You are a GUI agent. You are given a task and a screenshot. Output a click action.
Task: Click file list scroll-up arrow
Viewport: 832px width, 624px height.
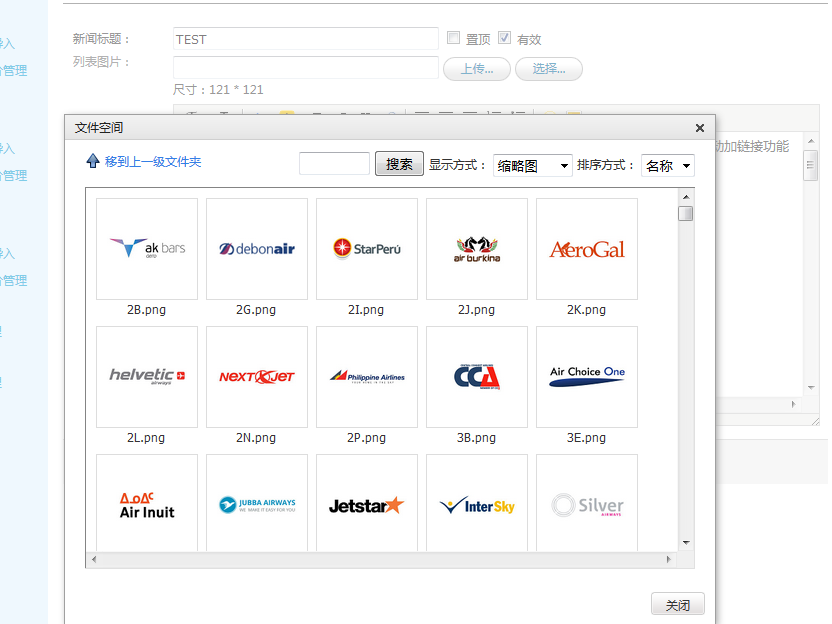point(686,197)
